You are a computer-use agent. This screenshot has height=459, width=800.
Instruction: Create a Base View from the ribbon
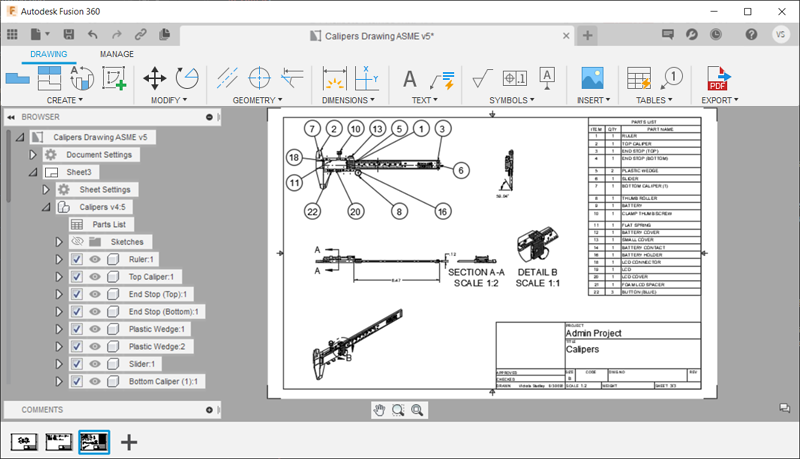[17, 78]
